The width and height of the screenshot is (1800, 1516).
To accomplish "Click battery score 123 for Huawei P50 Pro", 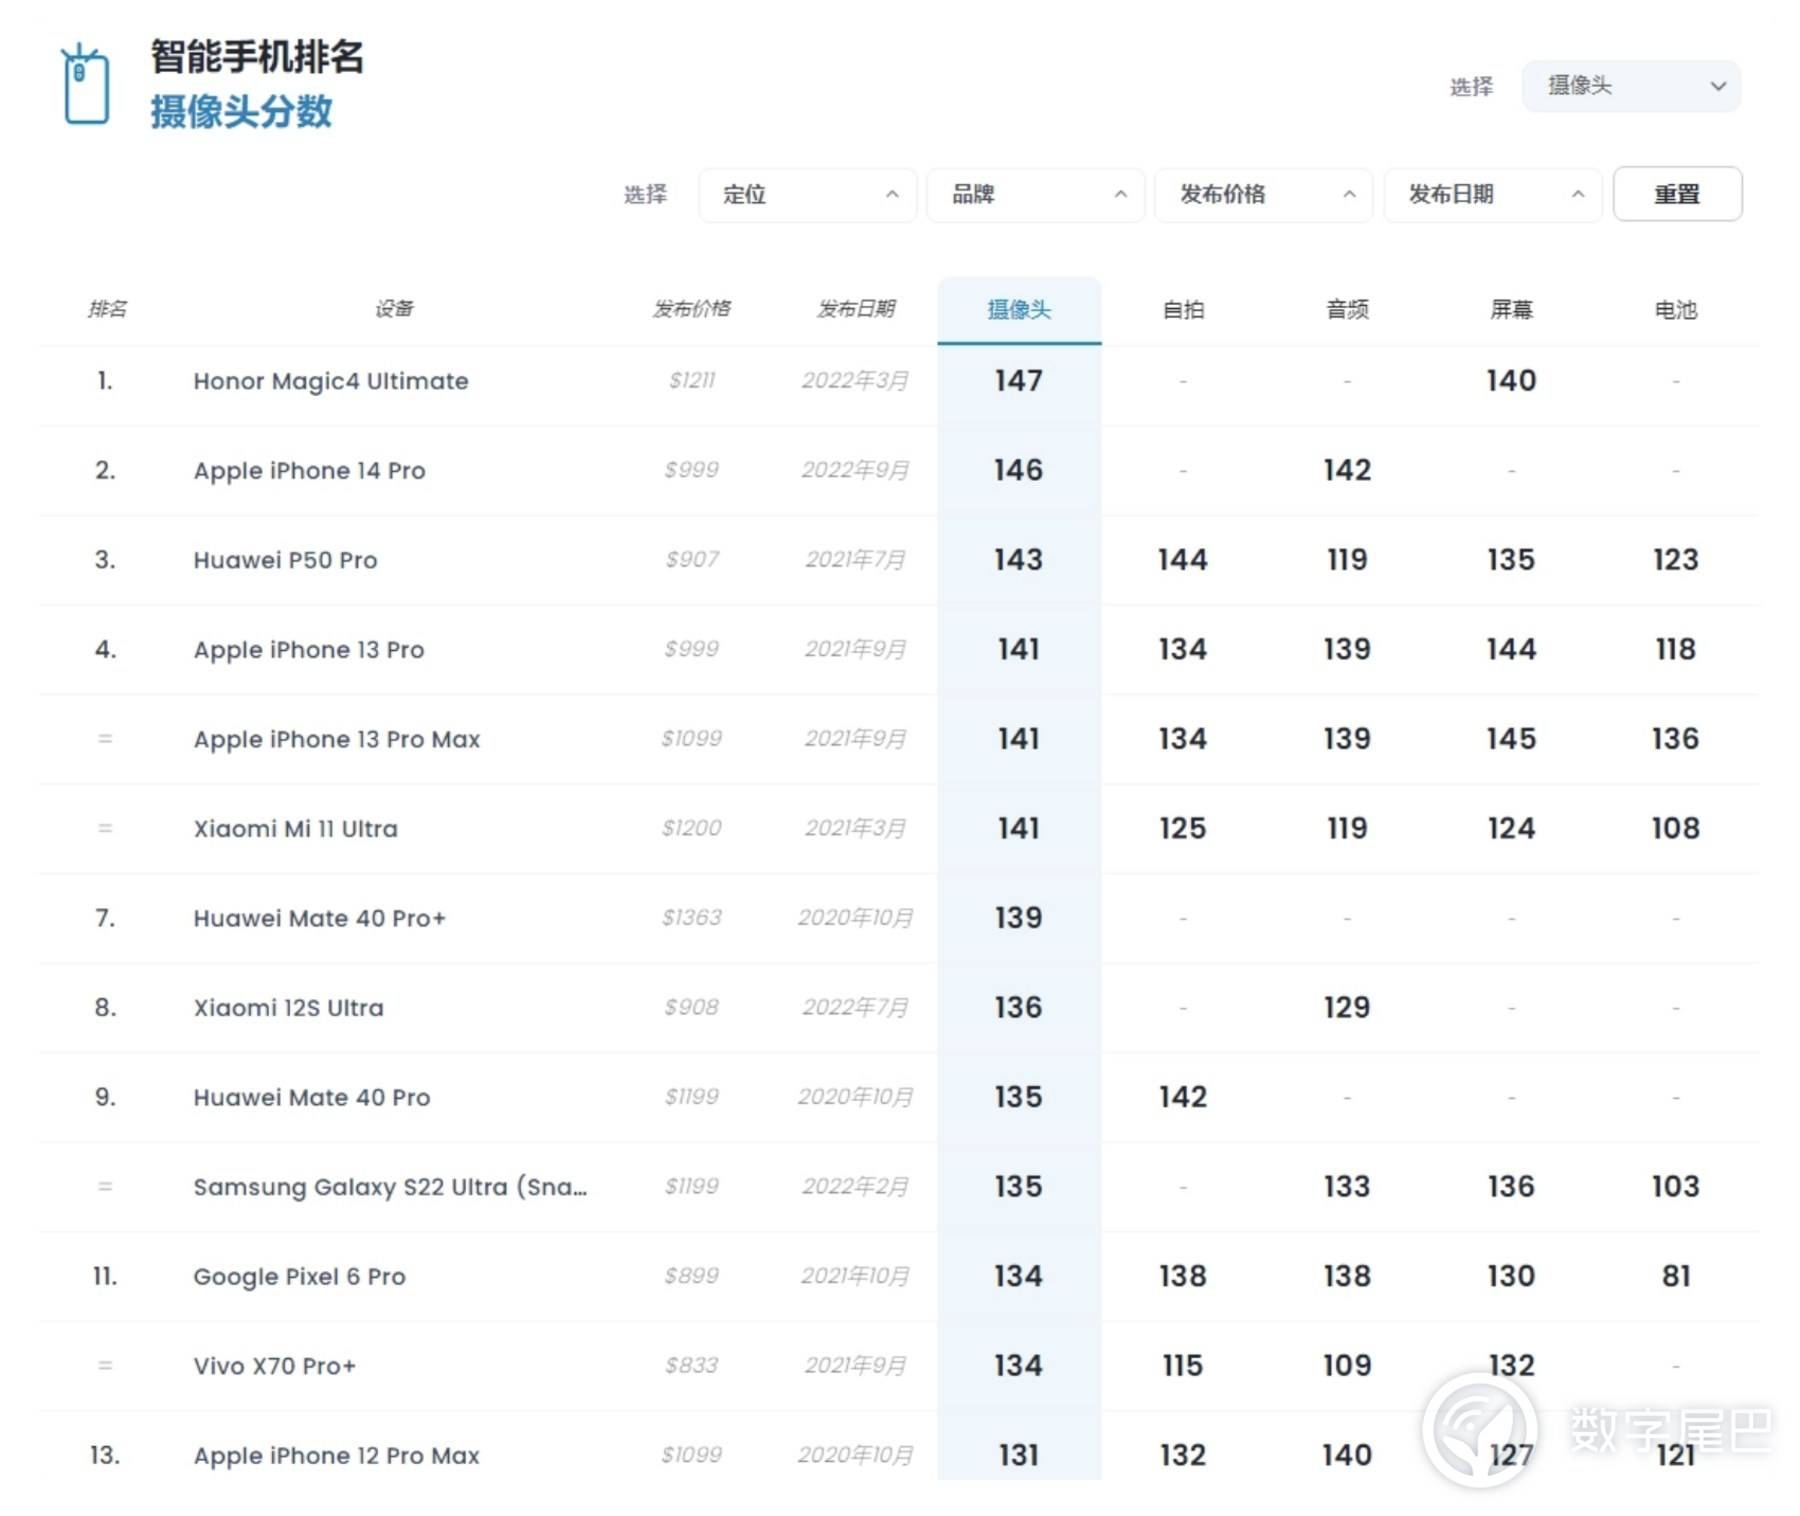I will [x=1675, y=560].
